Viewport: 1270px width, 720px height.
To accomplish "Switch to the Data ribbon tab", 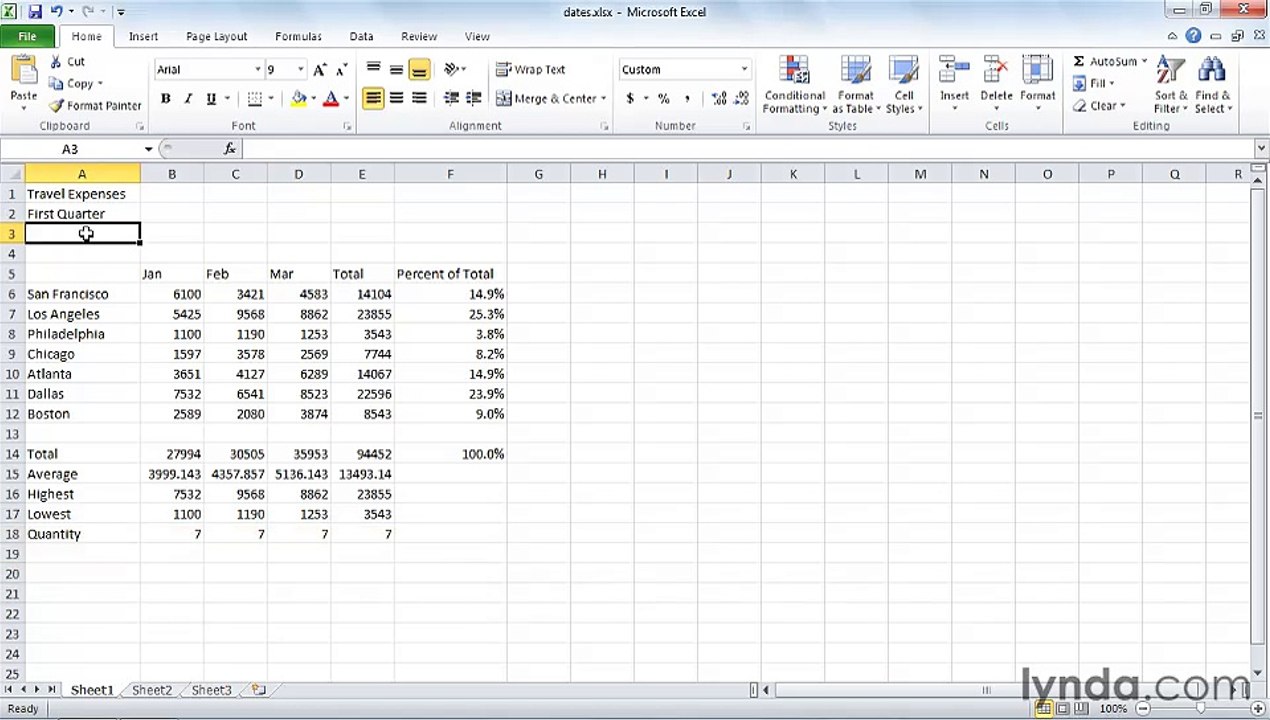I will tap(361, 36).
